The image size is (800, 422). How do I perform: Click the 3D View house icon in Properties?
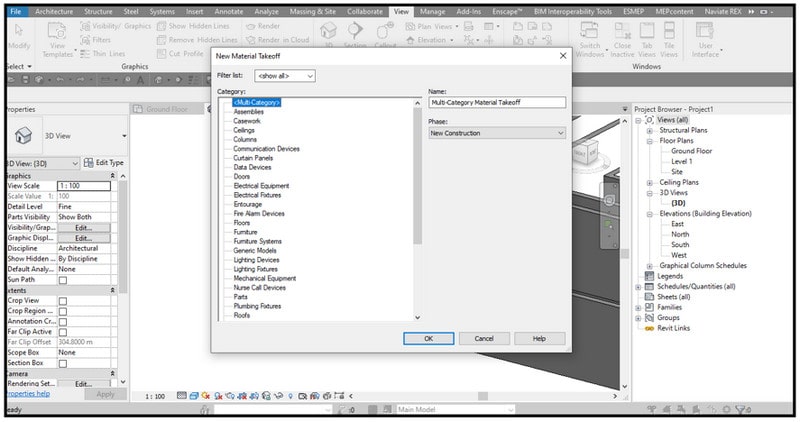23,136
